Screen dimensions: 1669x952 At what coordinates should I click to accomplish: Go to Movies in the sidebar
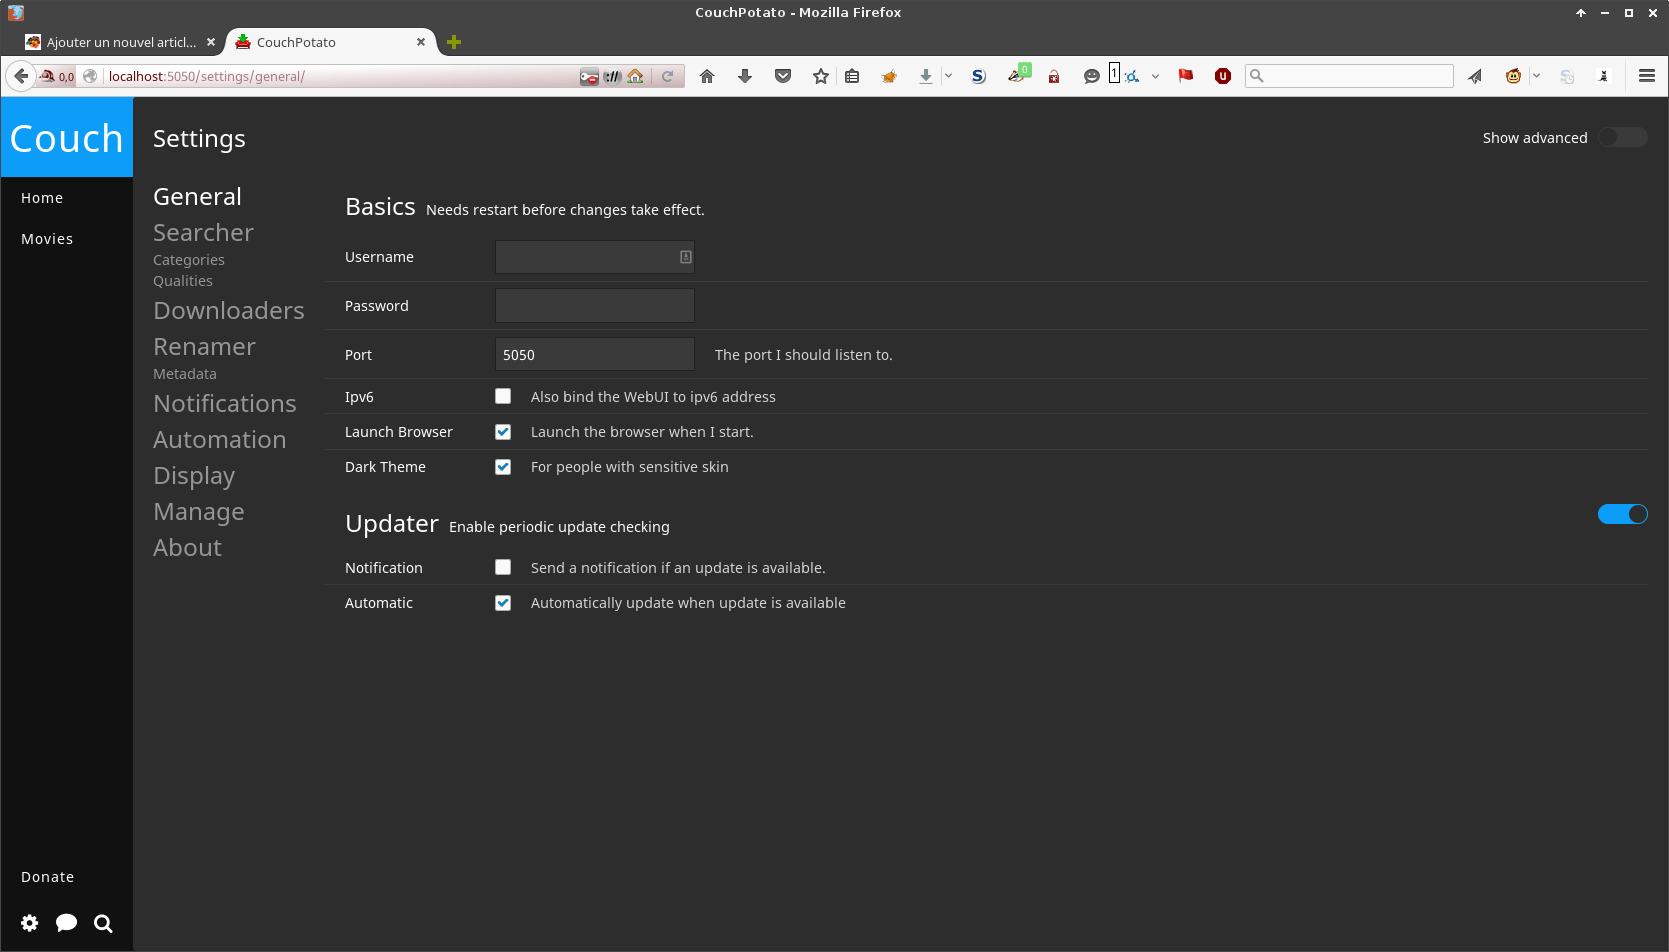pyautogui.click(x=47, y=239)
